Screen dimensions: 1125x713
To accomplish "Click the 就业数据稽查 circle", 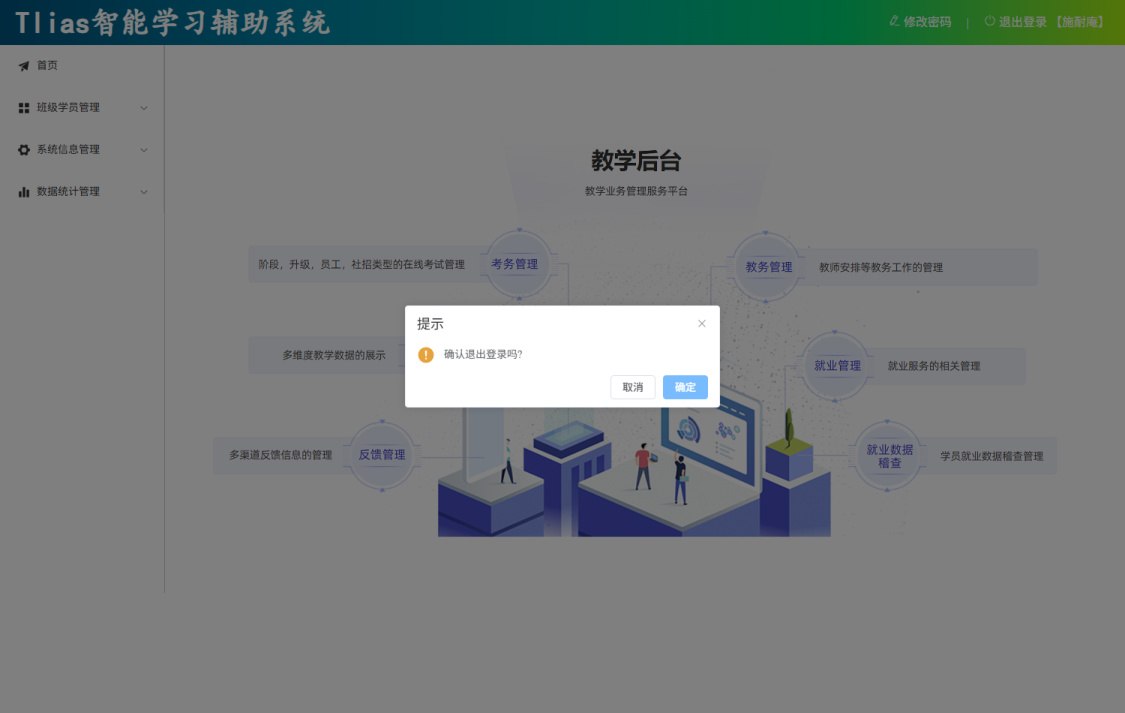I will click(888, 455).
